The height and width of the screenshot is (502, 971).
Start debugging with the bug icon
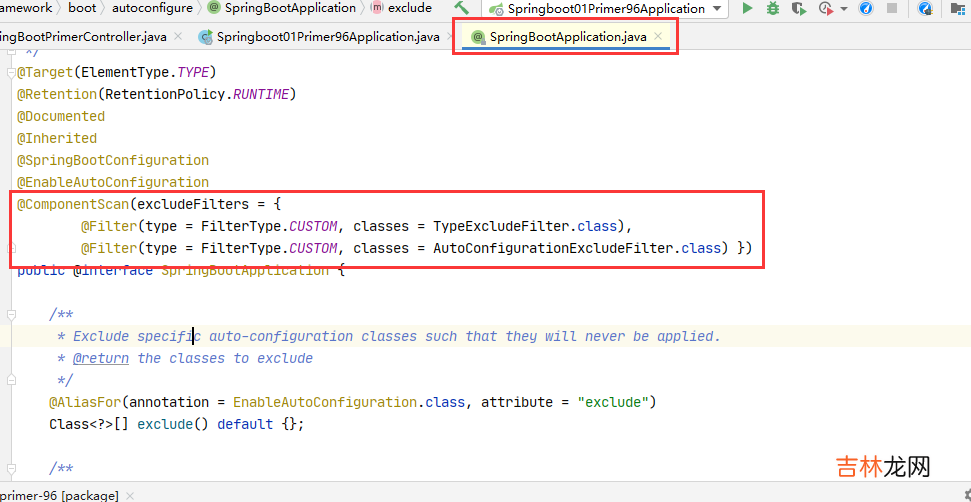click(773, 8)
